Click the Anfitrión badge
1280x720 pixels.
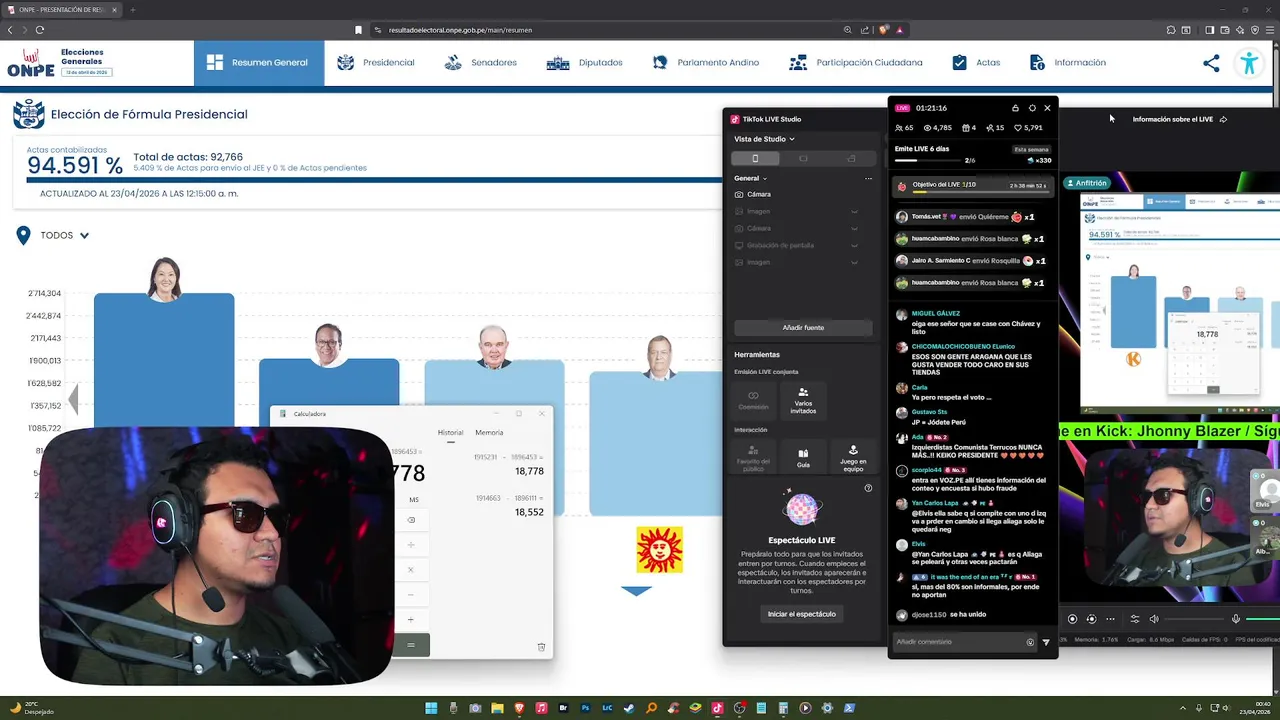[x=1087, y=183]
